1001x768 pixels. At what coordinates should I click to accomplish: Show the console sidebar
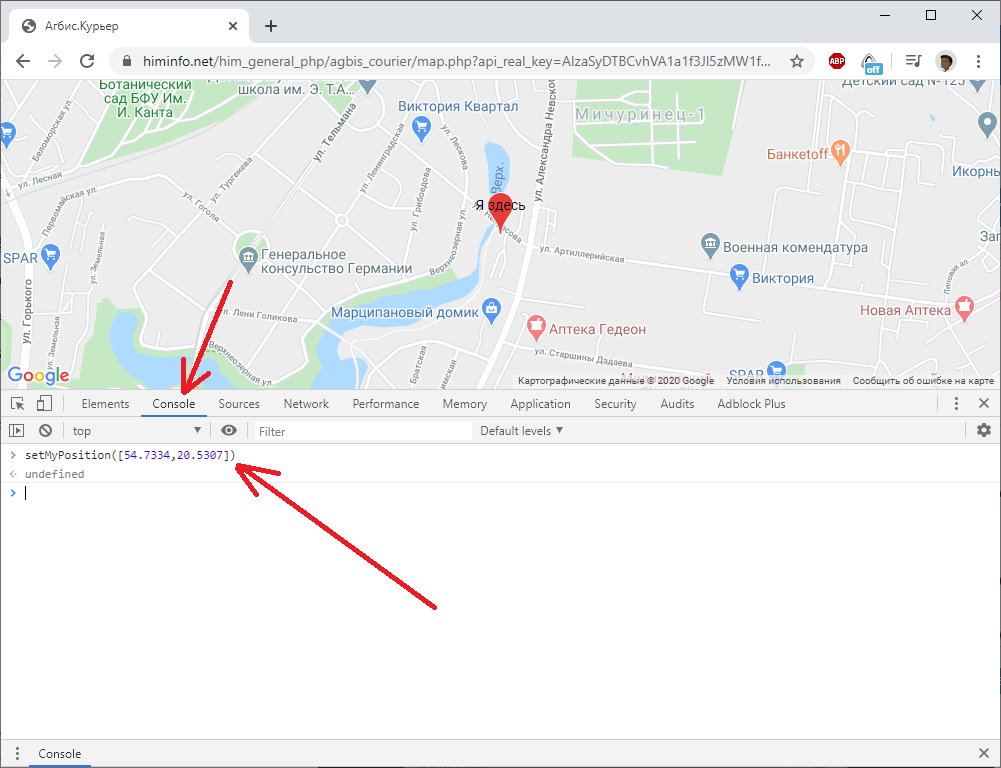17,430
